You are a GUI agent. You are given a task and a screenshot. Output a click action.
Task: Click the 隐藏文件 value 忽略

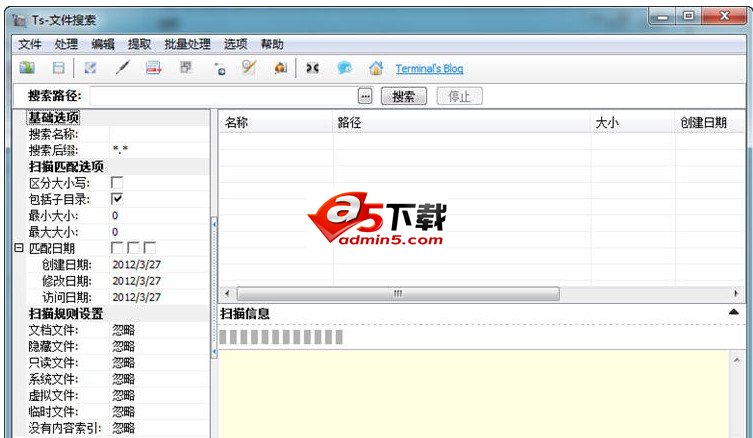pos(123,346)
